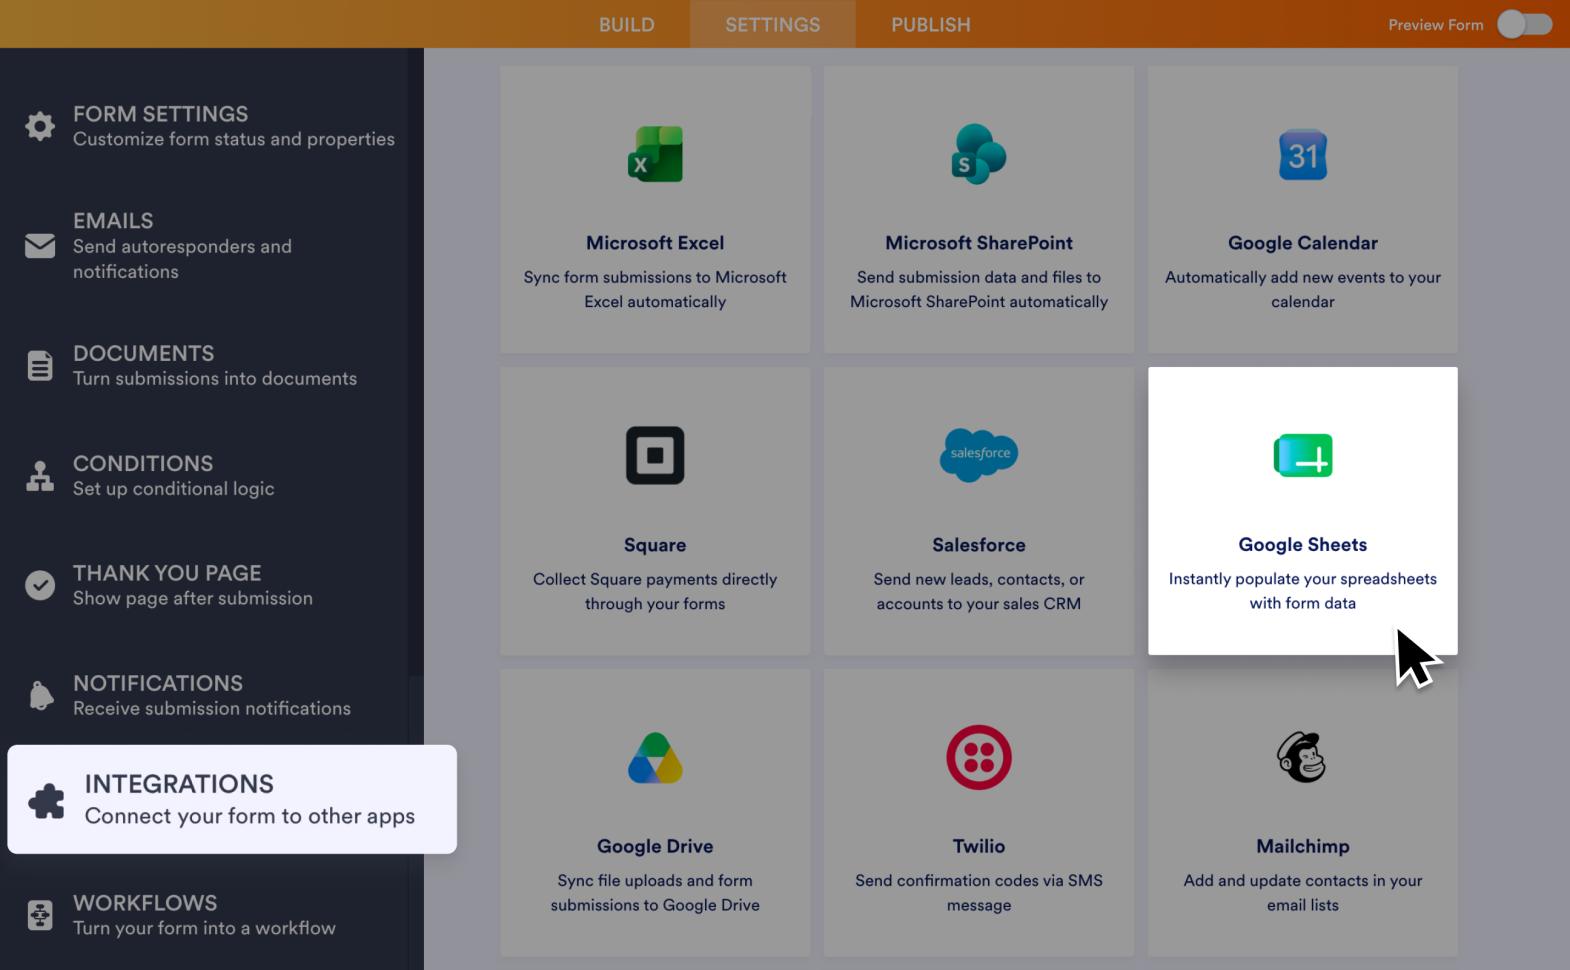Click the Notifications bell icon
Image resolution: width=1570 pixels, height=970 pixels.
coord(40,695)
